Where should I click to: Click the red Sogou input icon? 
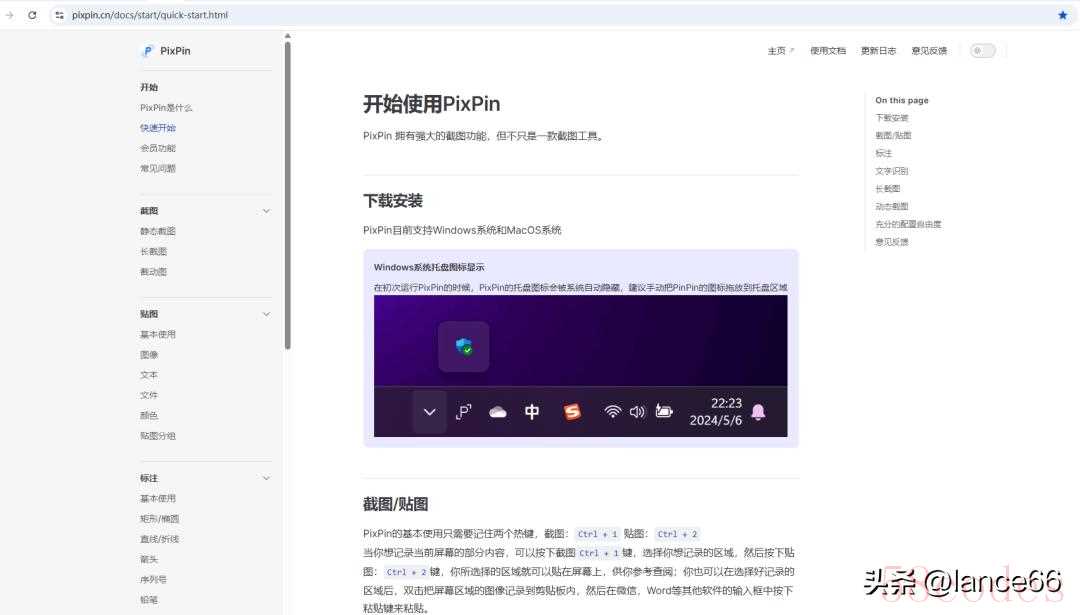(x=572, y=412)
